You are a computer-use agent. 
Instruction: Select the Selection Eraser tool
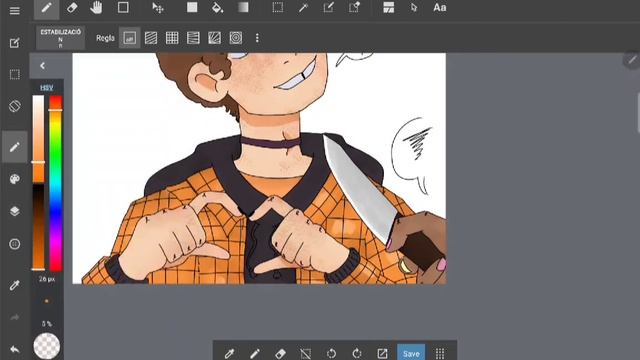point(354,8)
